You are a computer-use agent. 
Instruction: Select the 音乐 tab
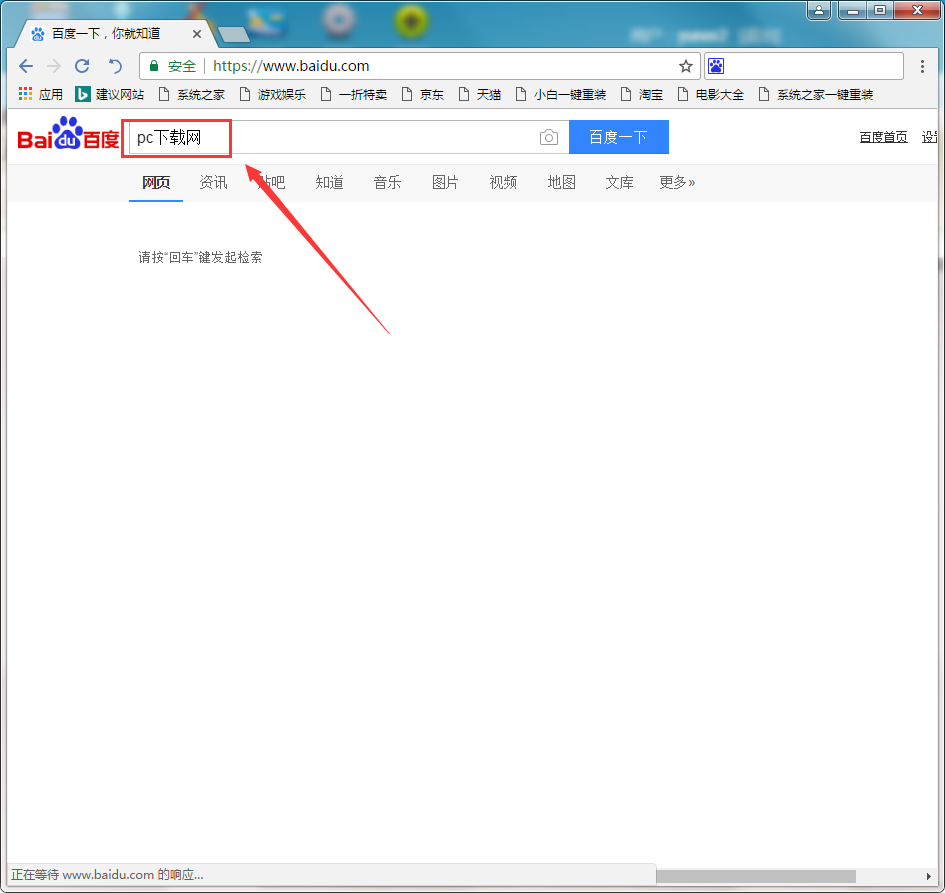coord(388,183)
